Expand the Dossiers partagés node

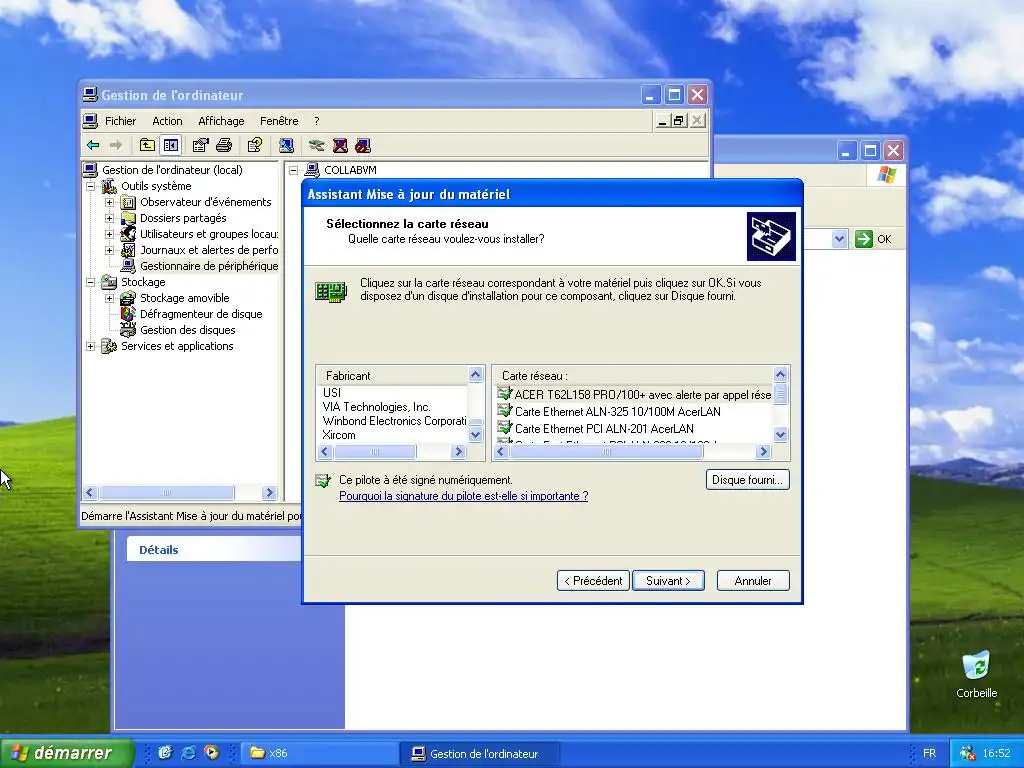[x=110, y=218]
